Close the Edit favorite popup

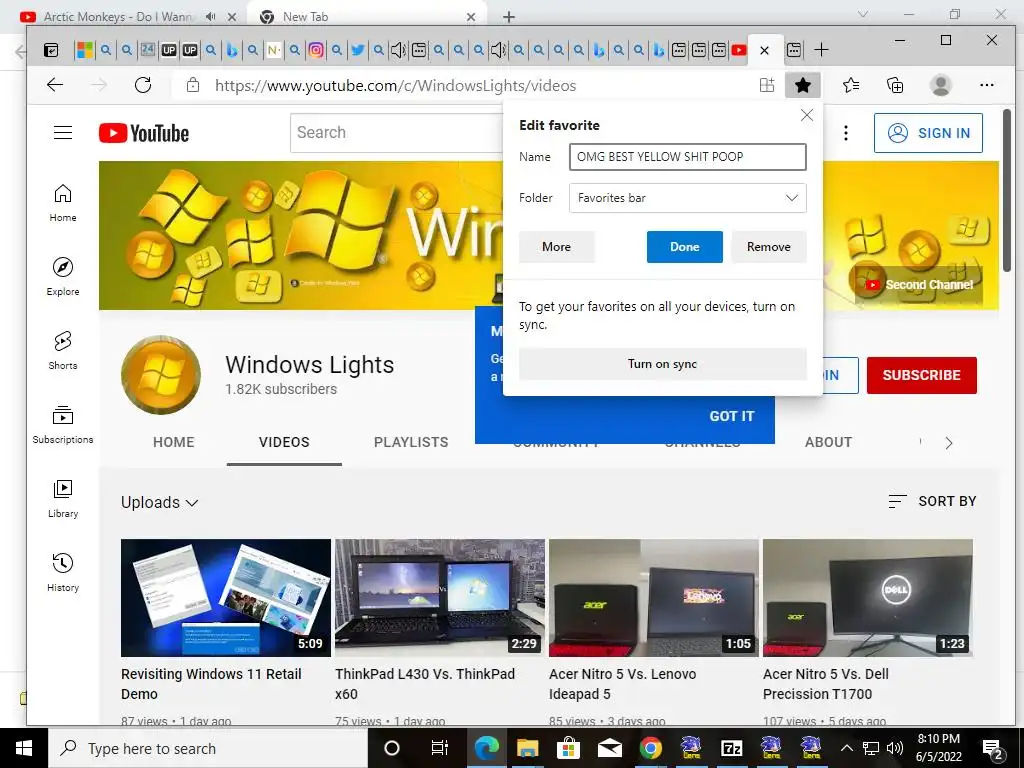point(807,115)
